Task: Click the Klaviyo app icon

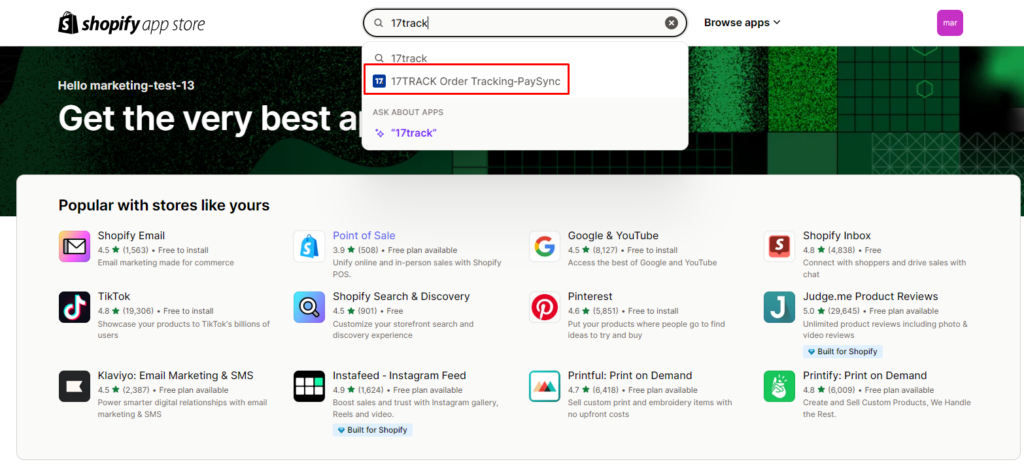Action: click(74, 386)
